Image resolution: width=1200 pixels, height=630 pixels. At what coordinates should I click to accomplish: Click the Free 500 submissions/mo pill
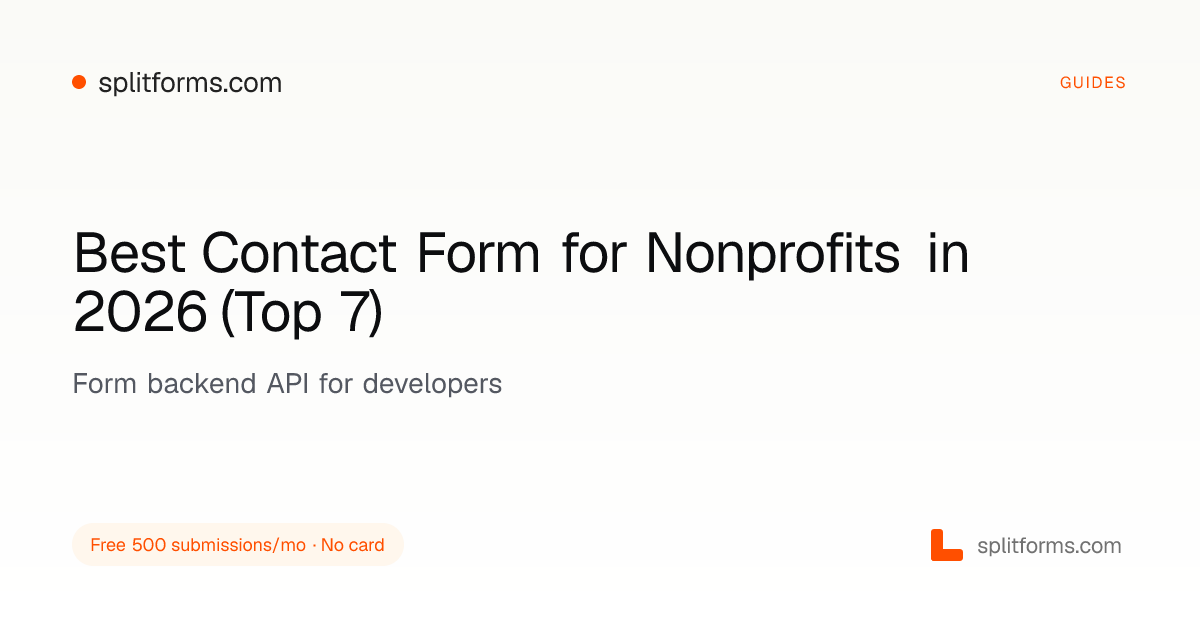[238, 545]
